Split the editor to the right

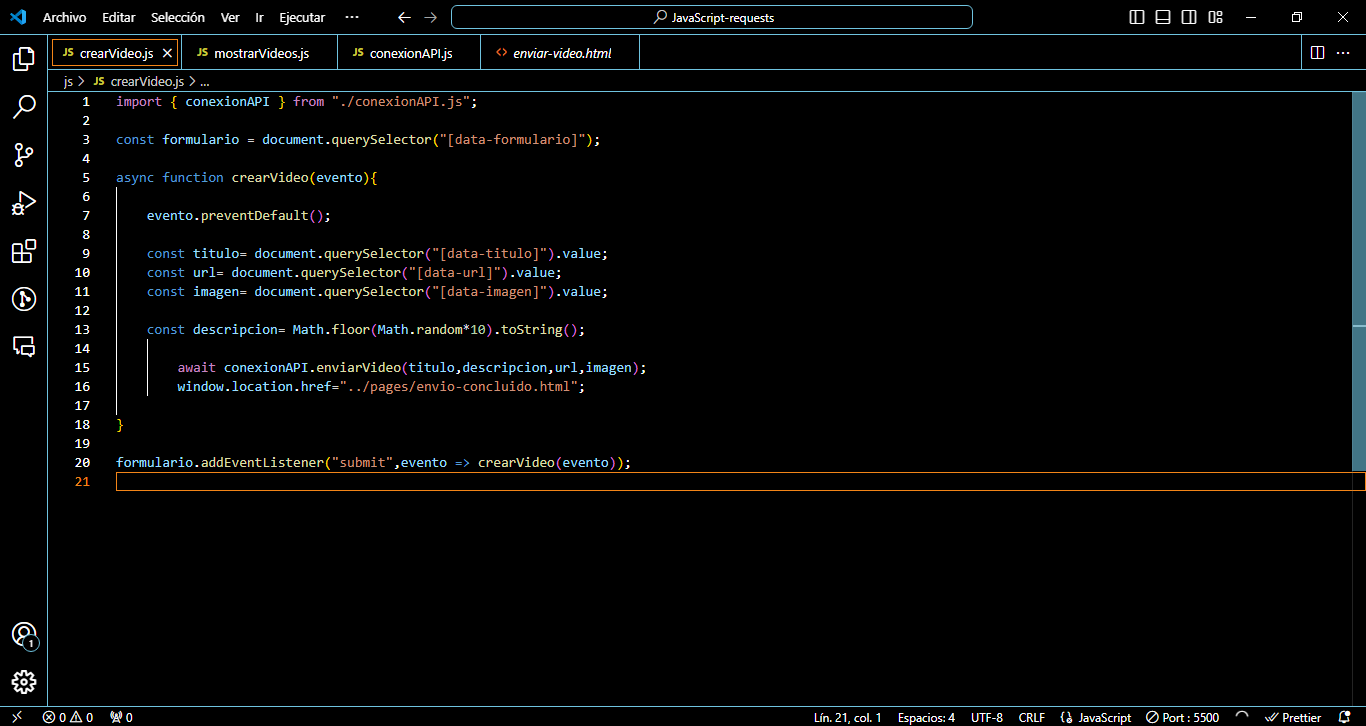pyautogui.click(x=1317, y=52)
